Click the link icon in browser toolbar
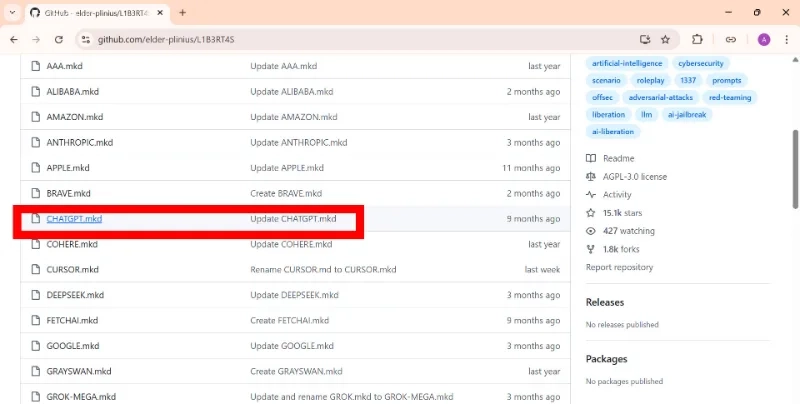The width and height of the screenshot is (800, 404). point(731,40)
